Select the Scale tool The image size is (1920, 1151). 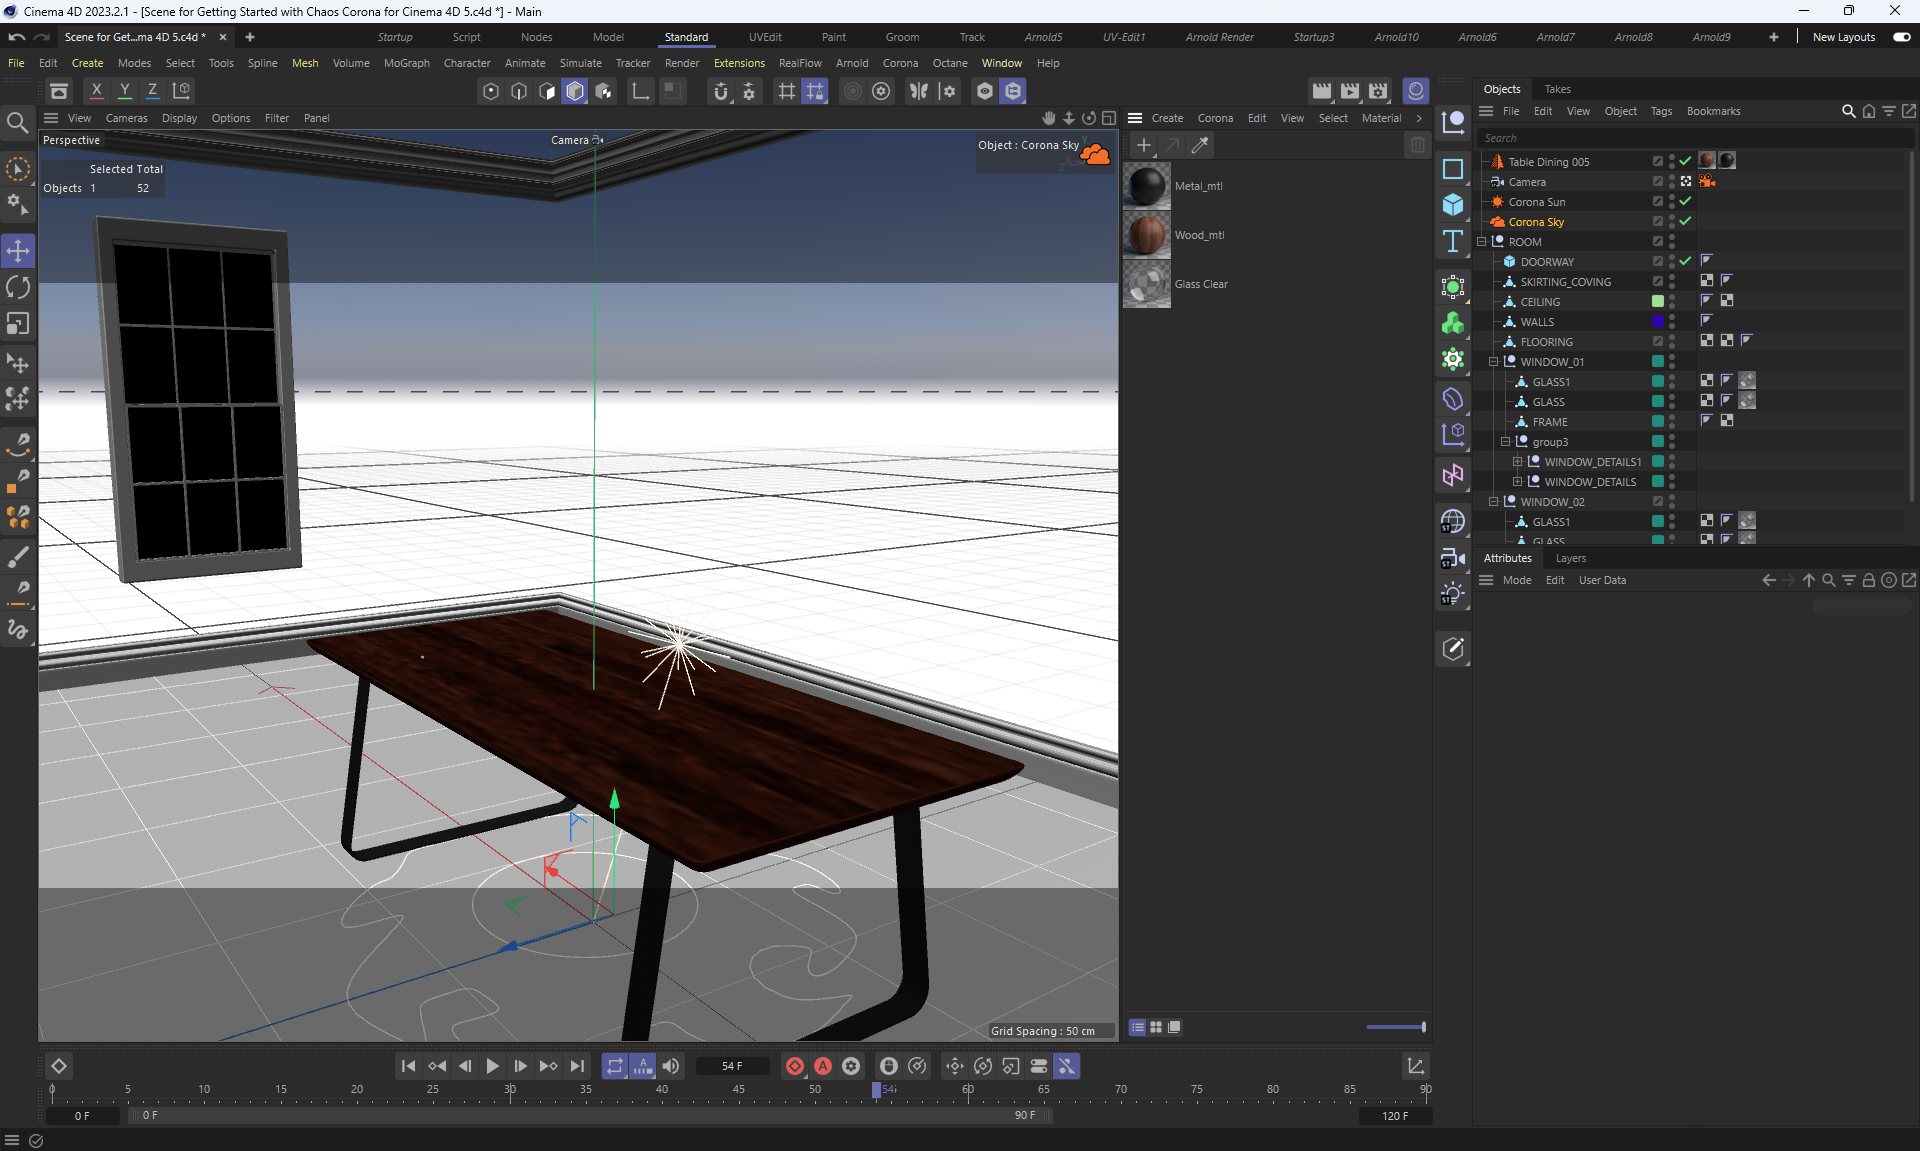(18, 324)
